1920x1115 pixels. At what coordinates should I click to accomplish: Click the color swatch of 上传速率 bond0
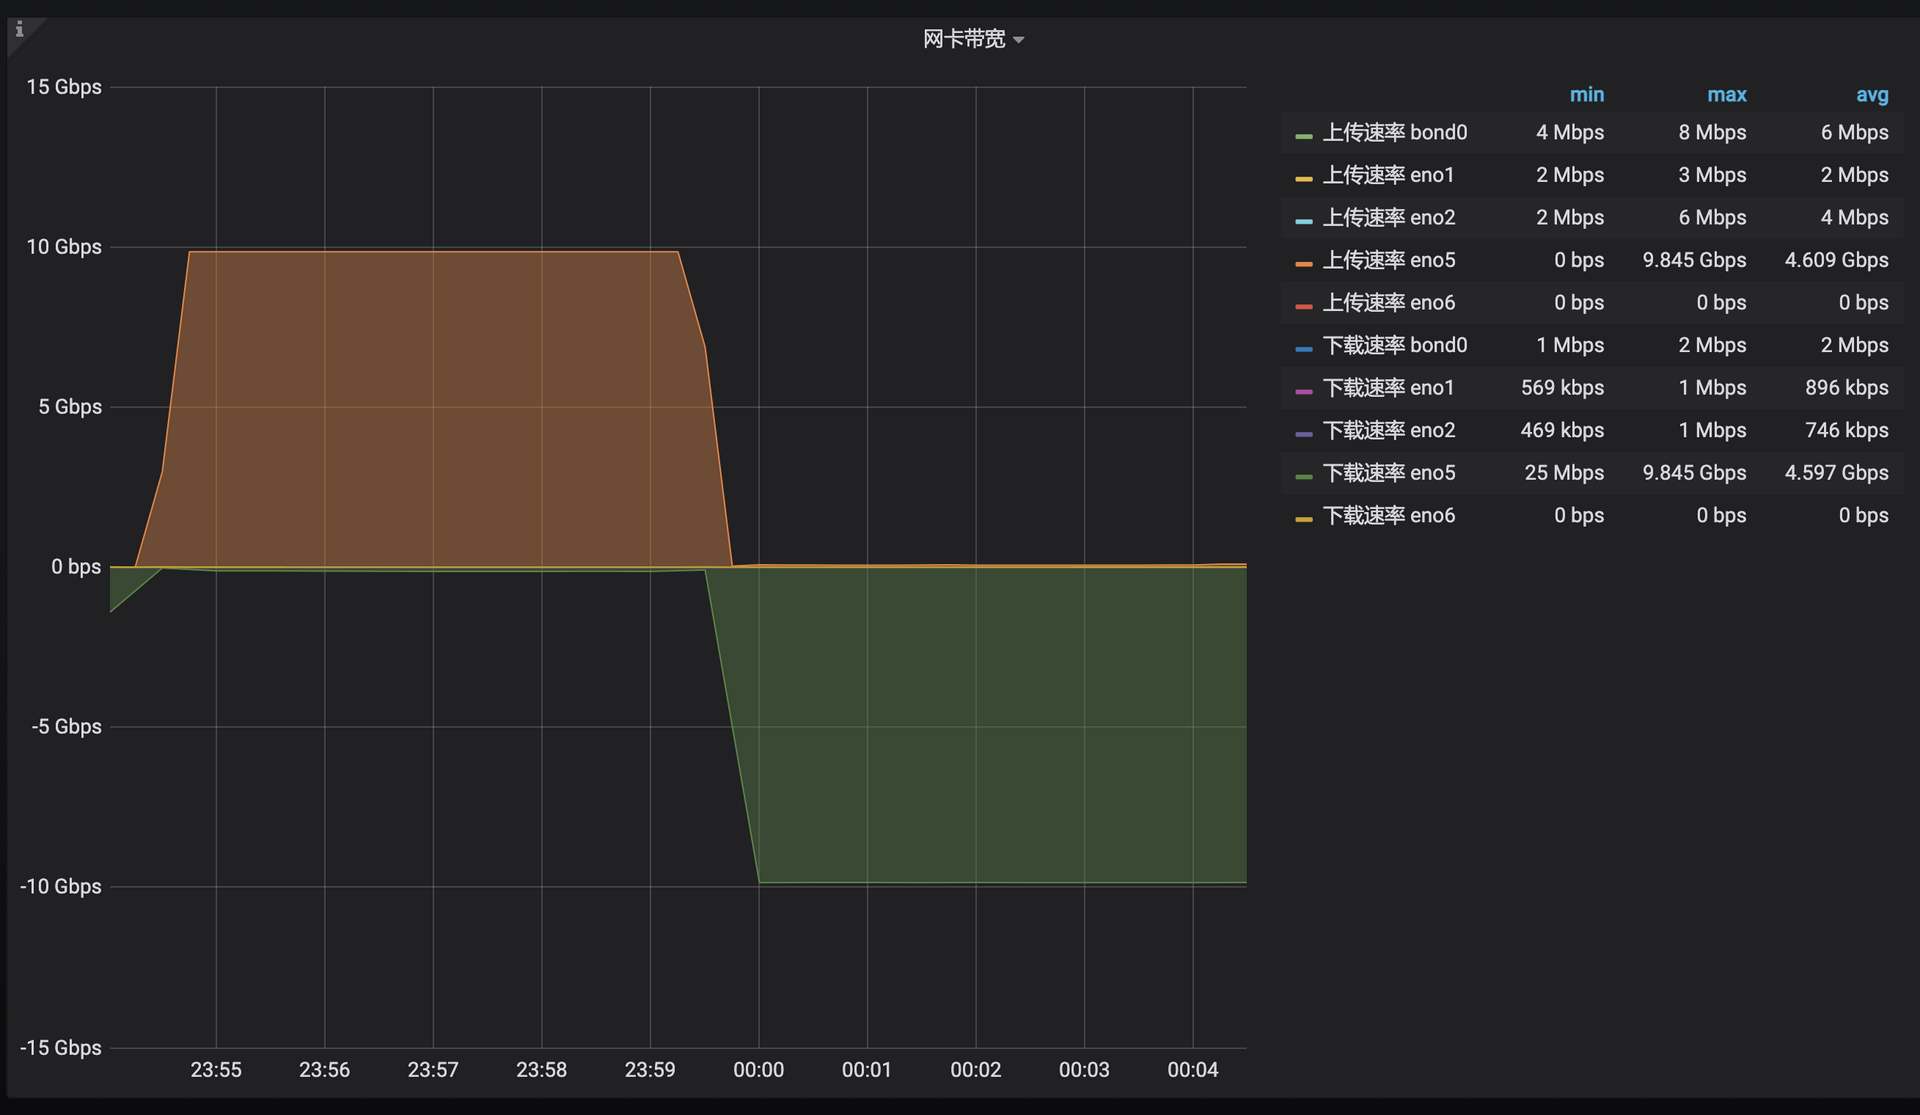tap(1303, 135)
